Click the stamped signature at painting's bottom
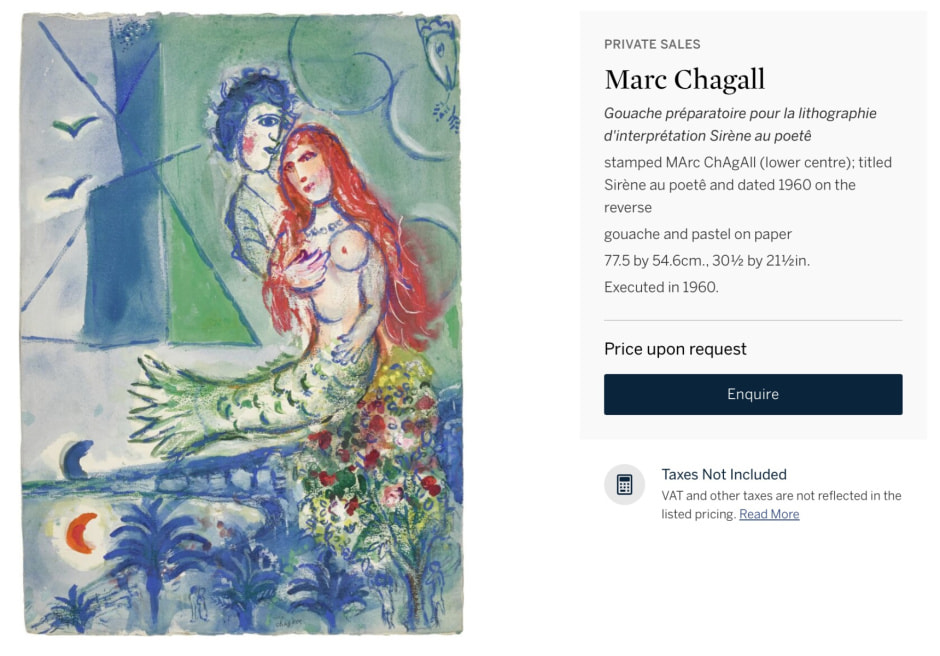 point(288,623)
